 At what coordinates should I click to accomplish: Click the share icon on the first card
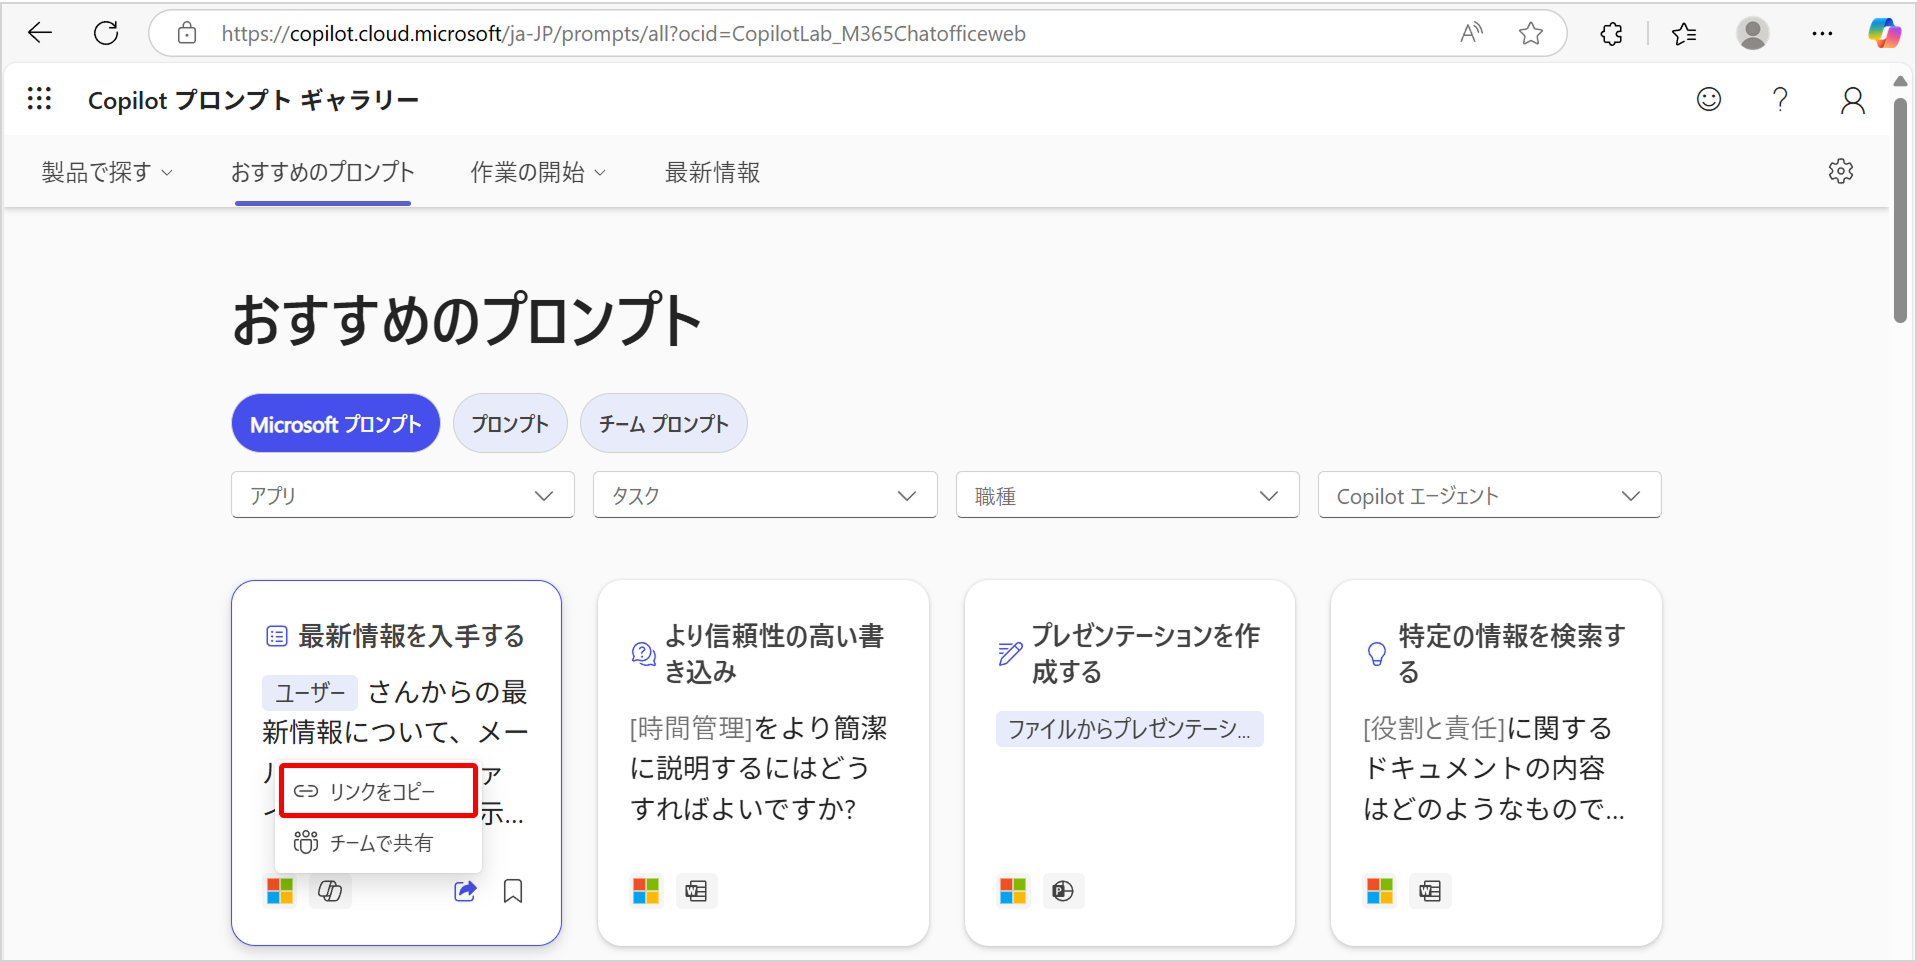pos(465,891)
